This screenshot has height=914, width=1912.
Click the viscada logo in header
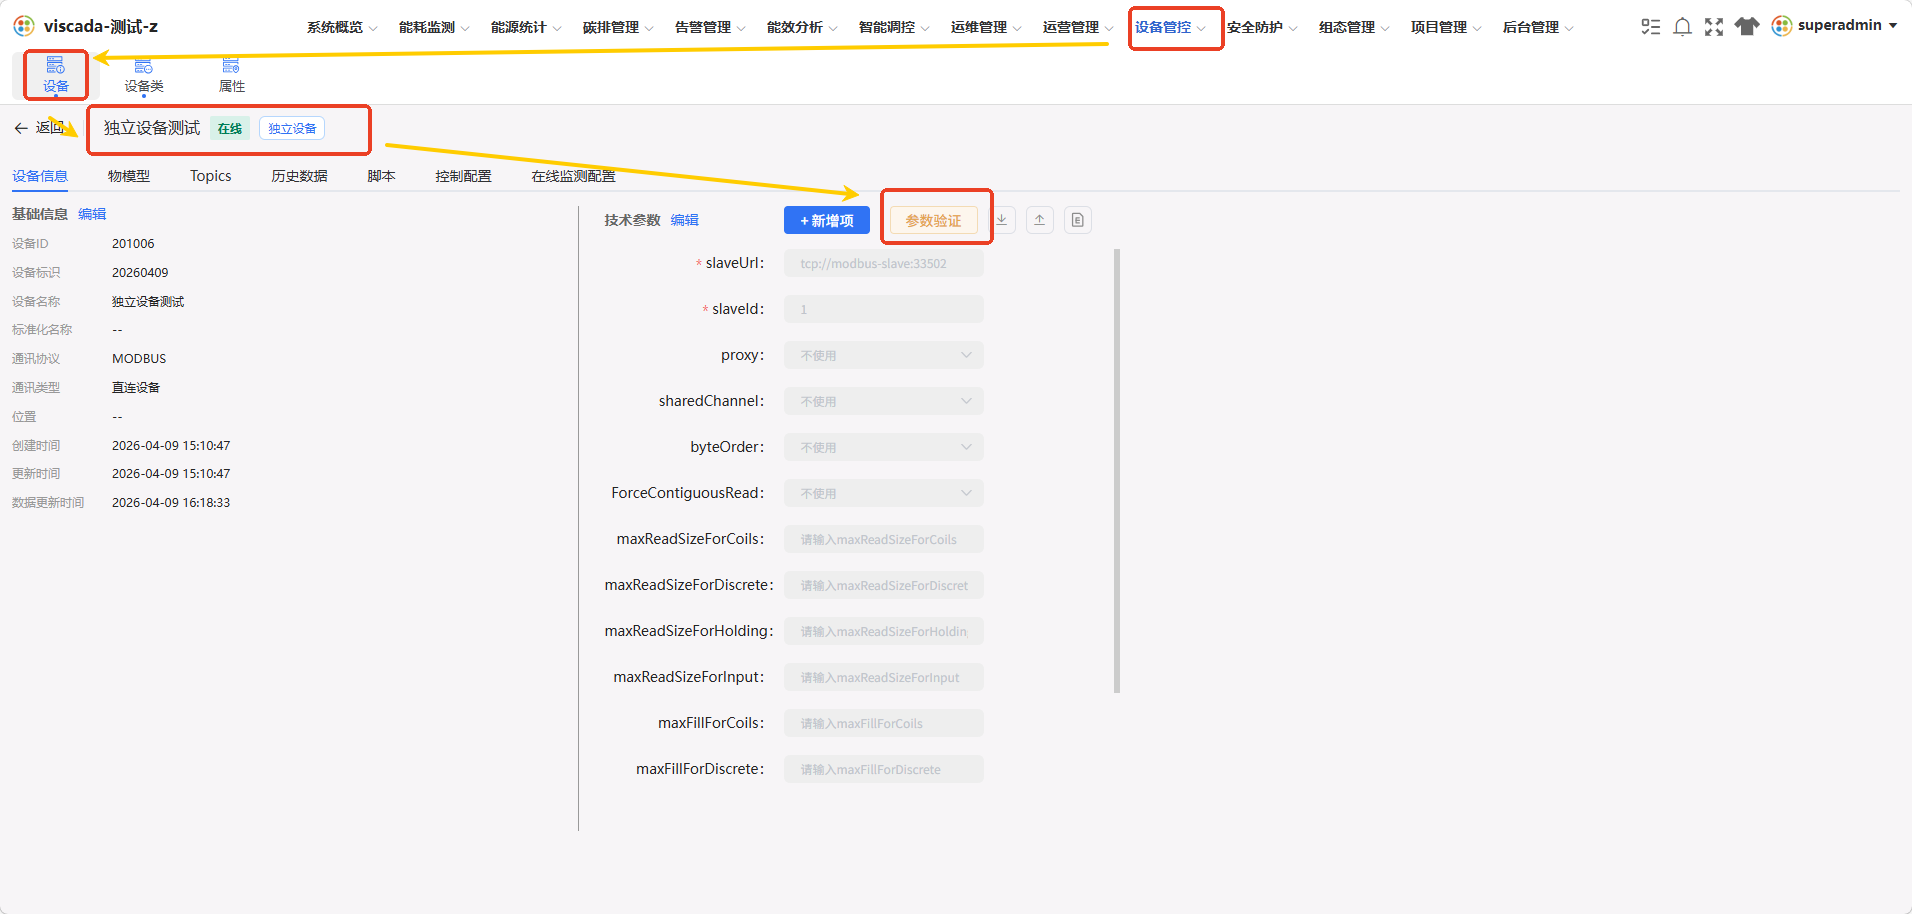[24, 26]
